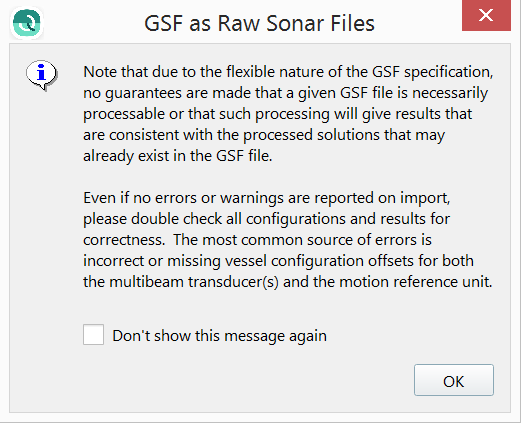Confirm the message with the OK button
523x425 pixels.
coord(454,380)
